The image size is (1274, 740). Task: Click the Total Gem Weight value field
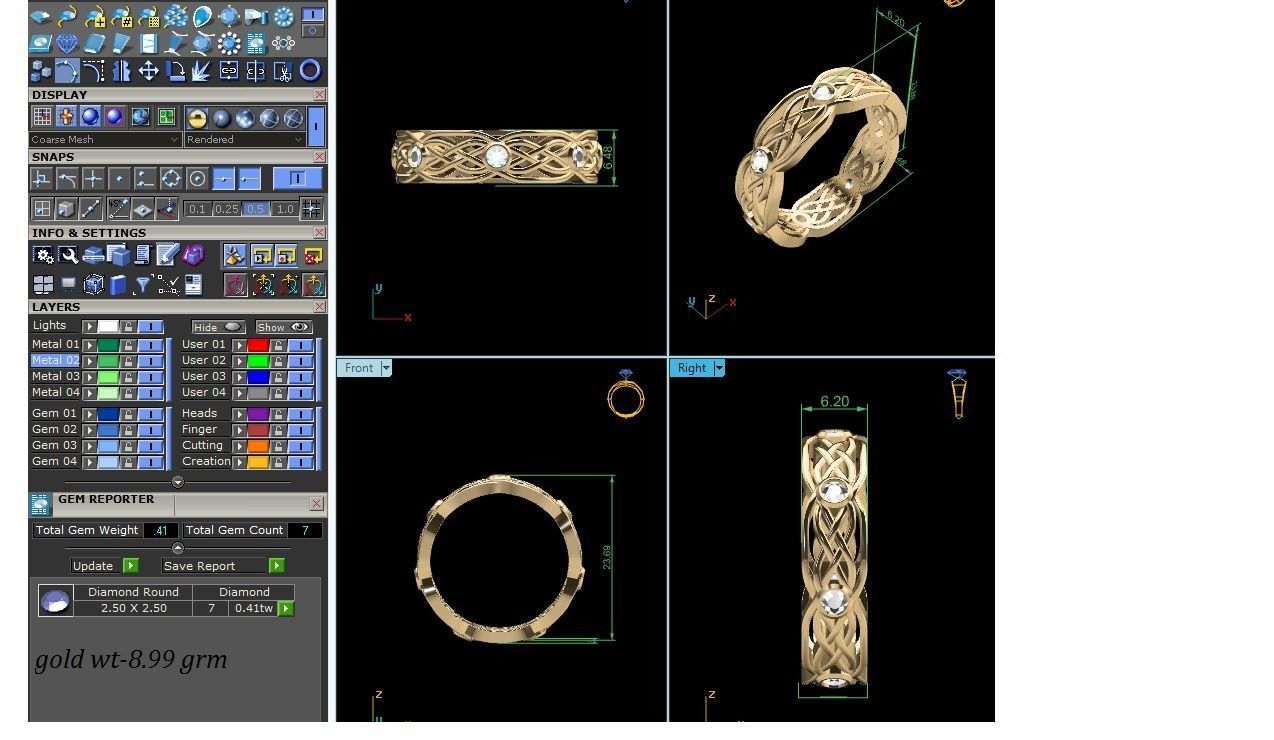pos(161,530)
